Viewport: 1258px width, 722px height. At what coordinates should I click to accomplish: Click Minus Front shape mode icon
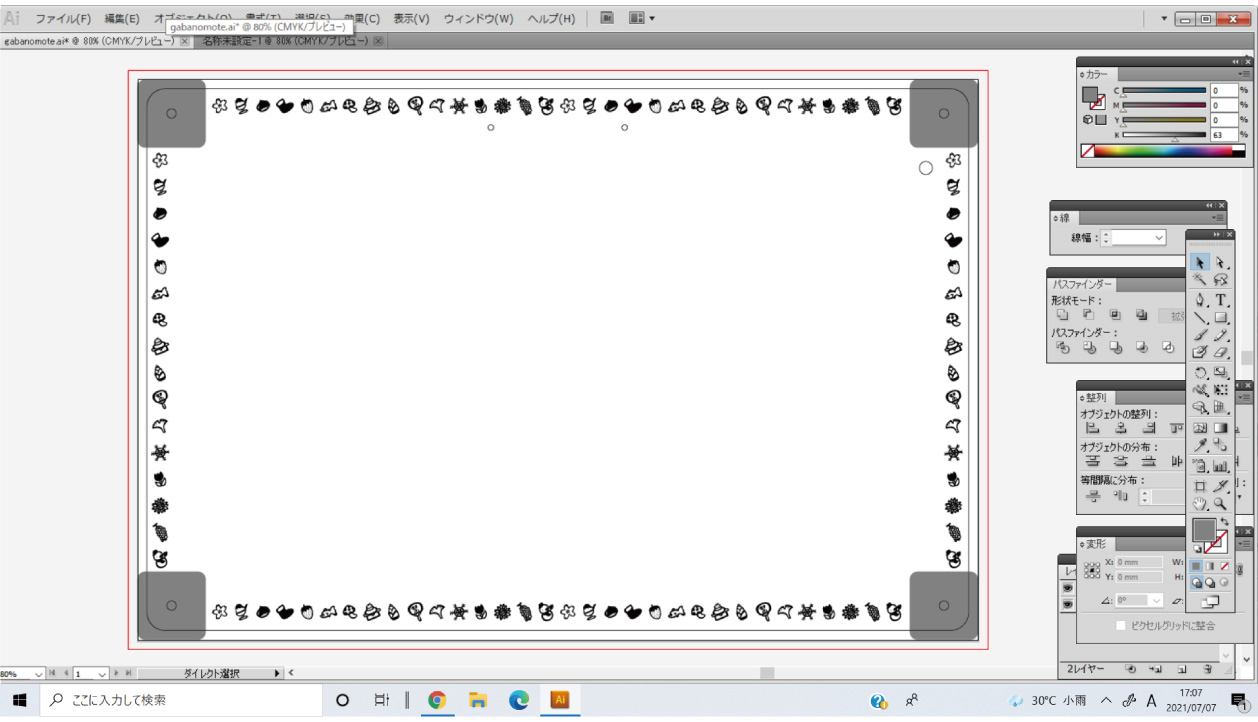[1089, 315]
